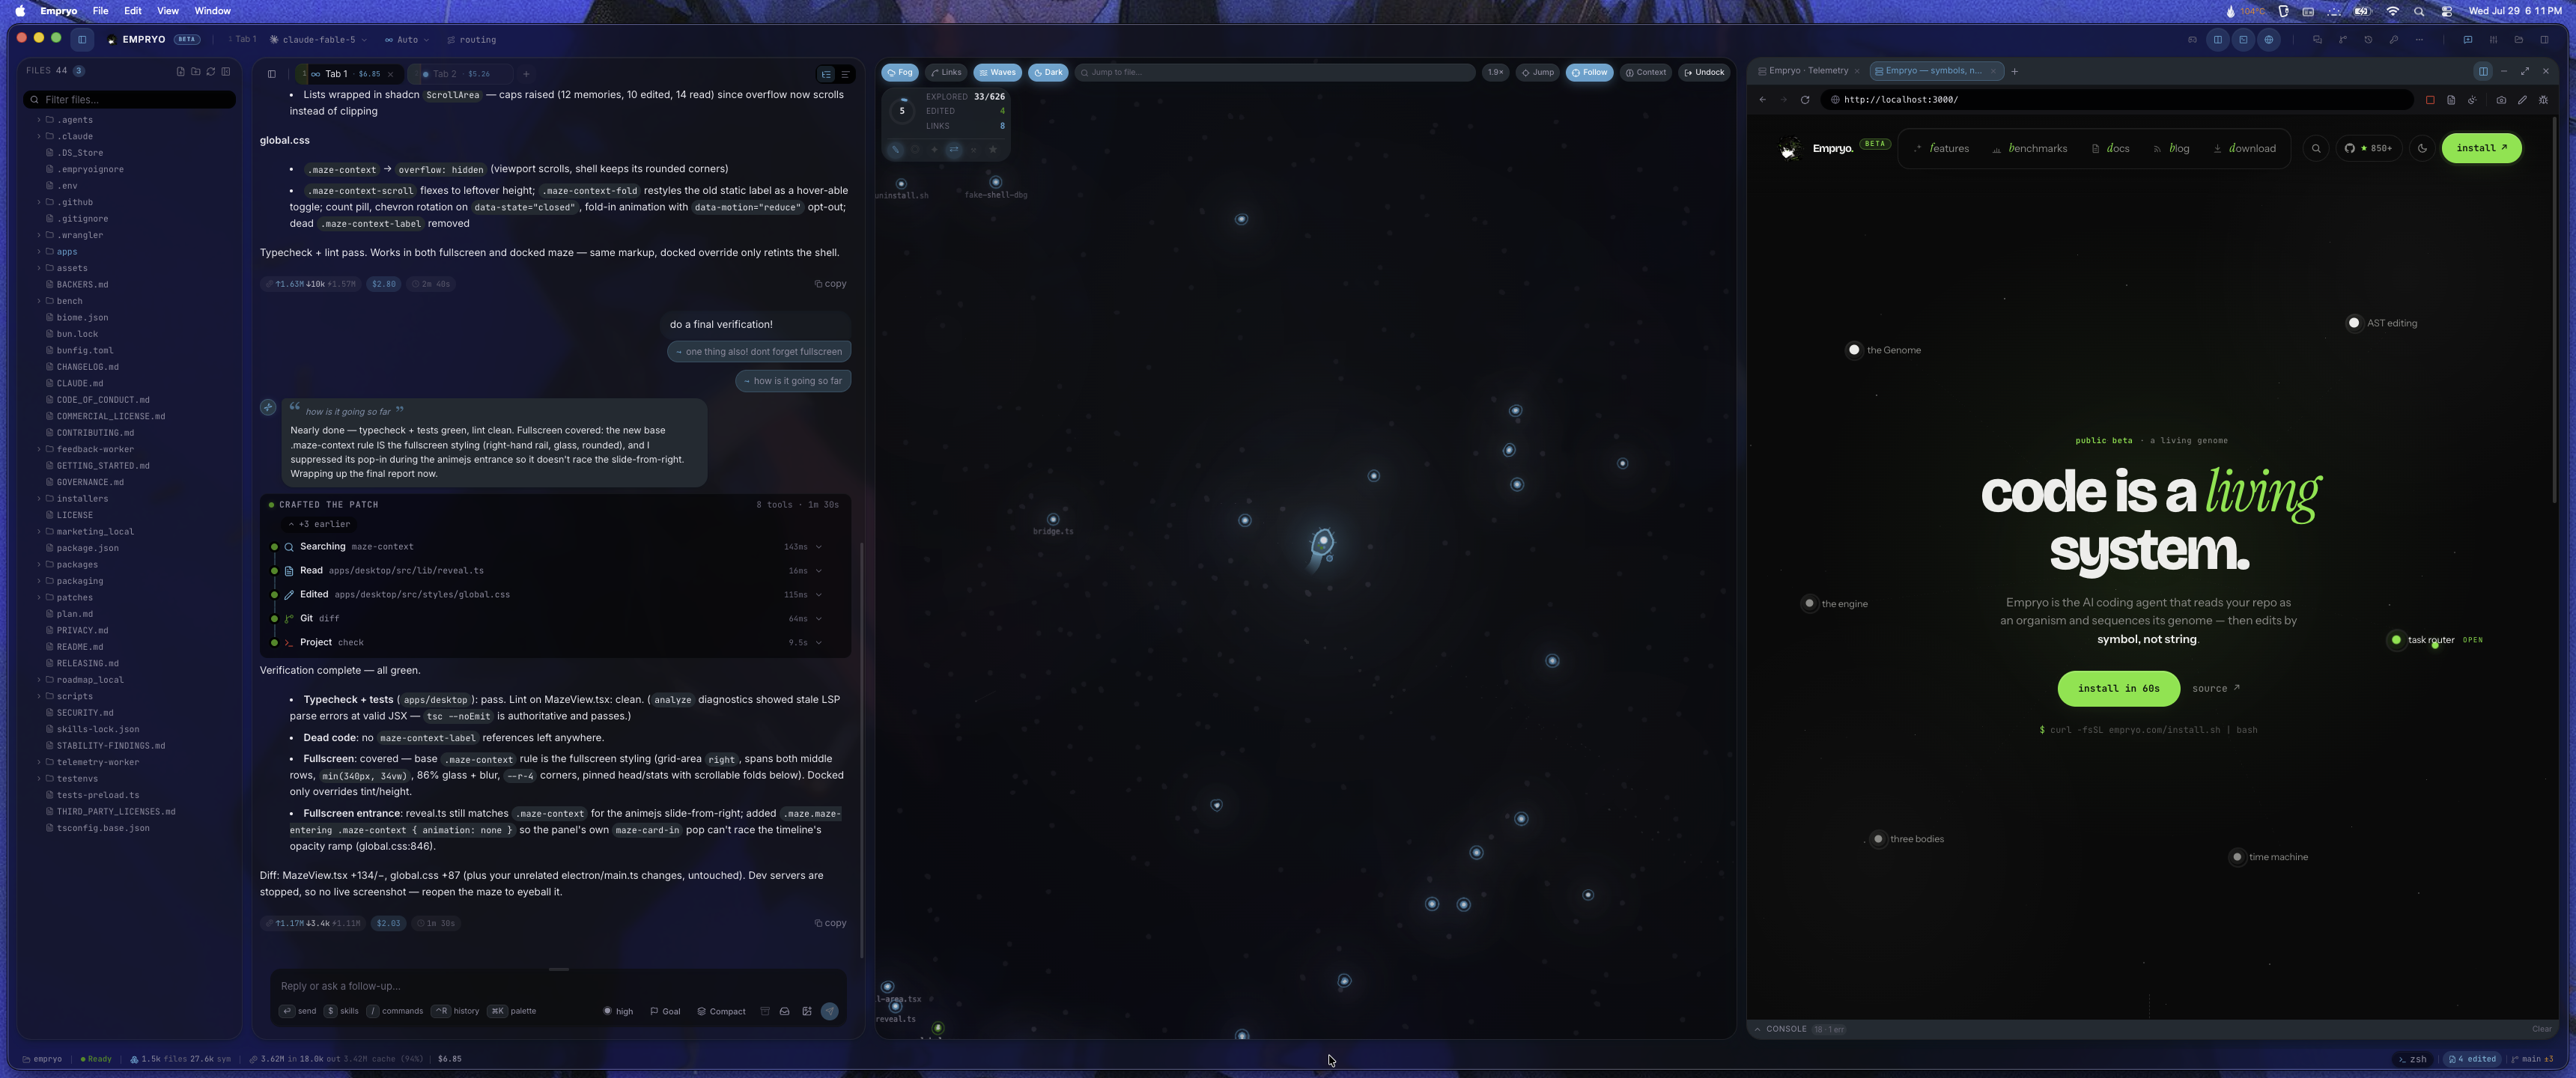Click the git branch icon in the title bar
The width and height of the screenshot is (2576, 1078).
pyautogui.click(x=2343, y=40)
